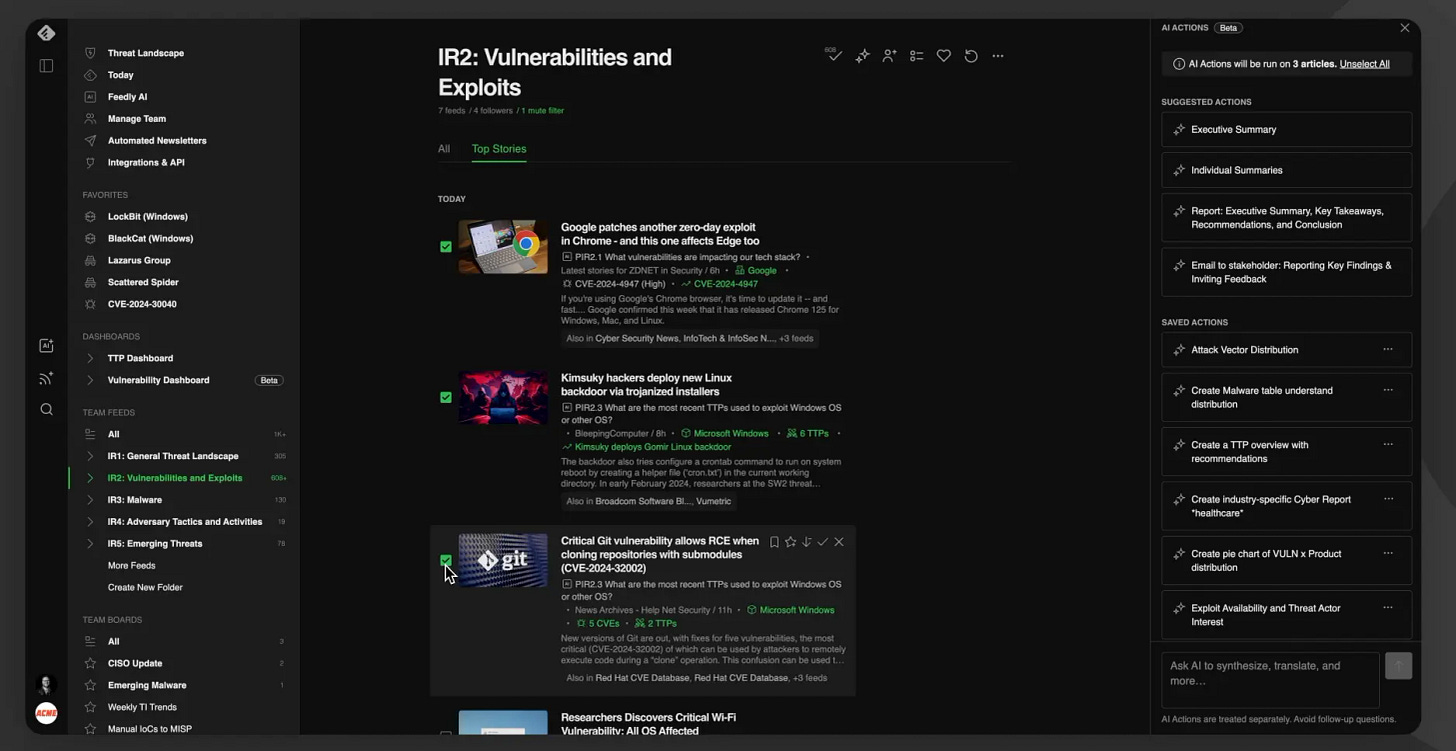Click the Feedly logo icon
The height and width of the screenshot is (751, 1456).
[x=46, y=33]
